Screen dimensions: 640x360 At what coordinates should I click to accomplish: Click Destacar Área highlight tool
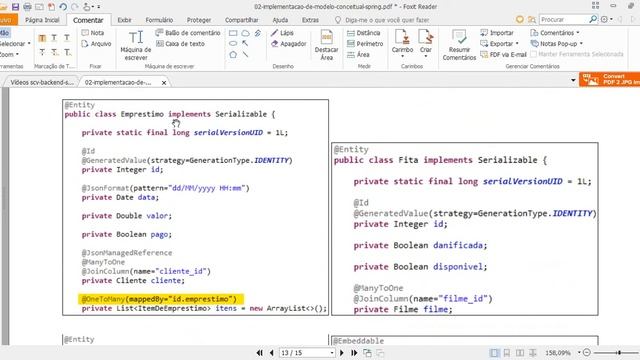[327, 45]
